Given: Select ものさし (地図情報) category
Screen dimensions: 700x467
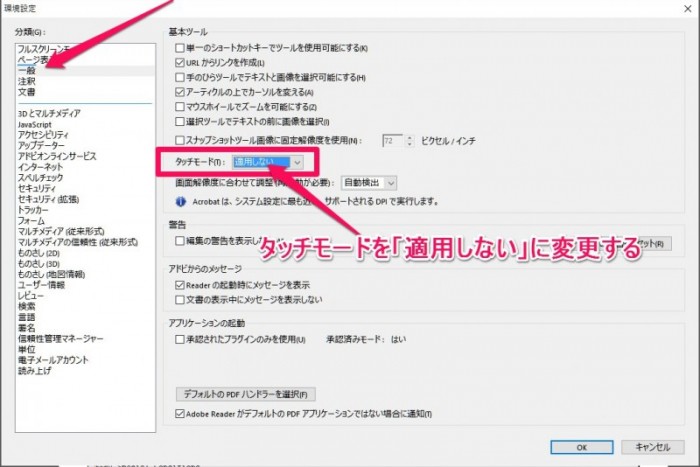Looking at the screenshot, I should pos(51,274).
